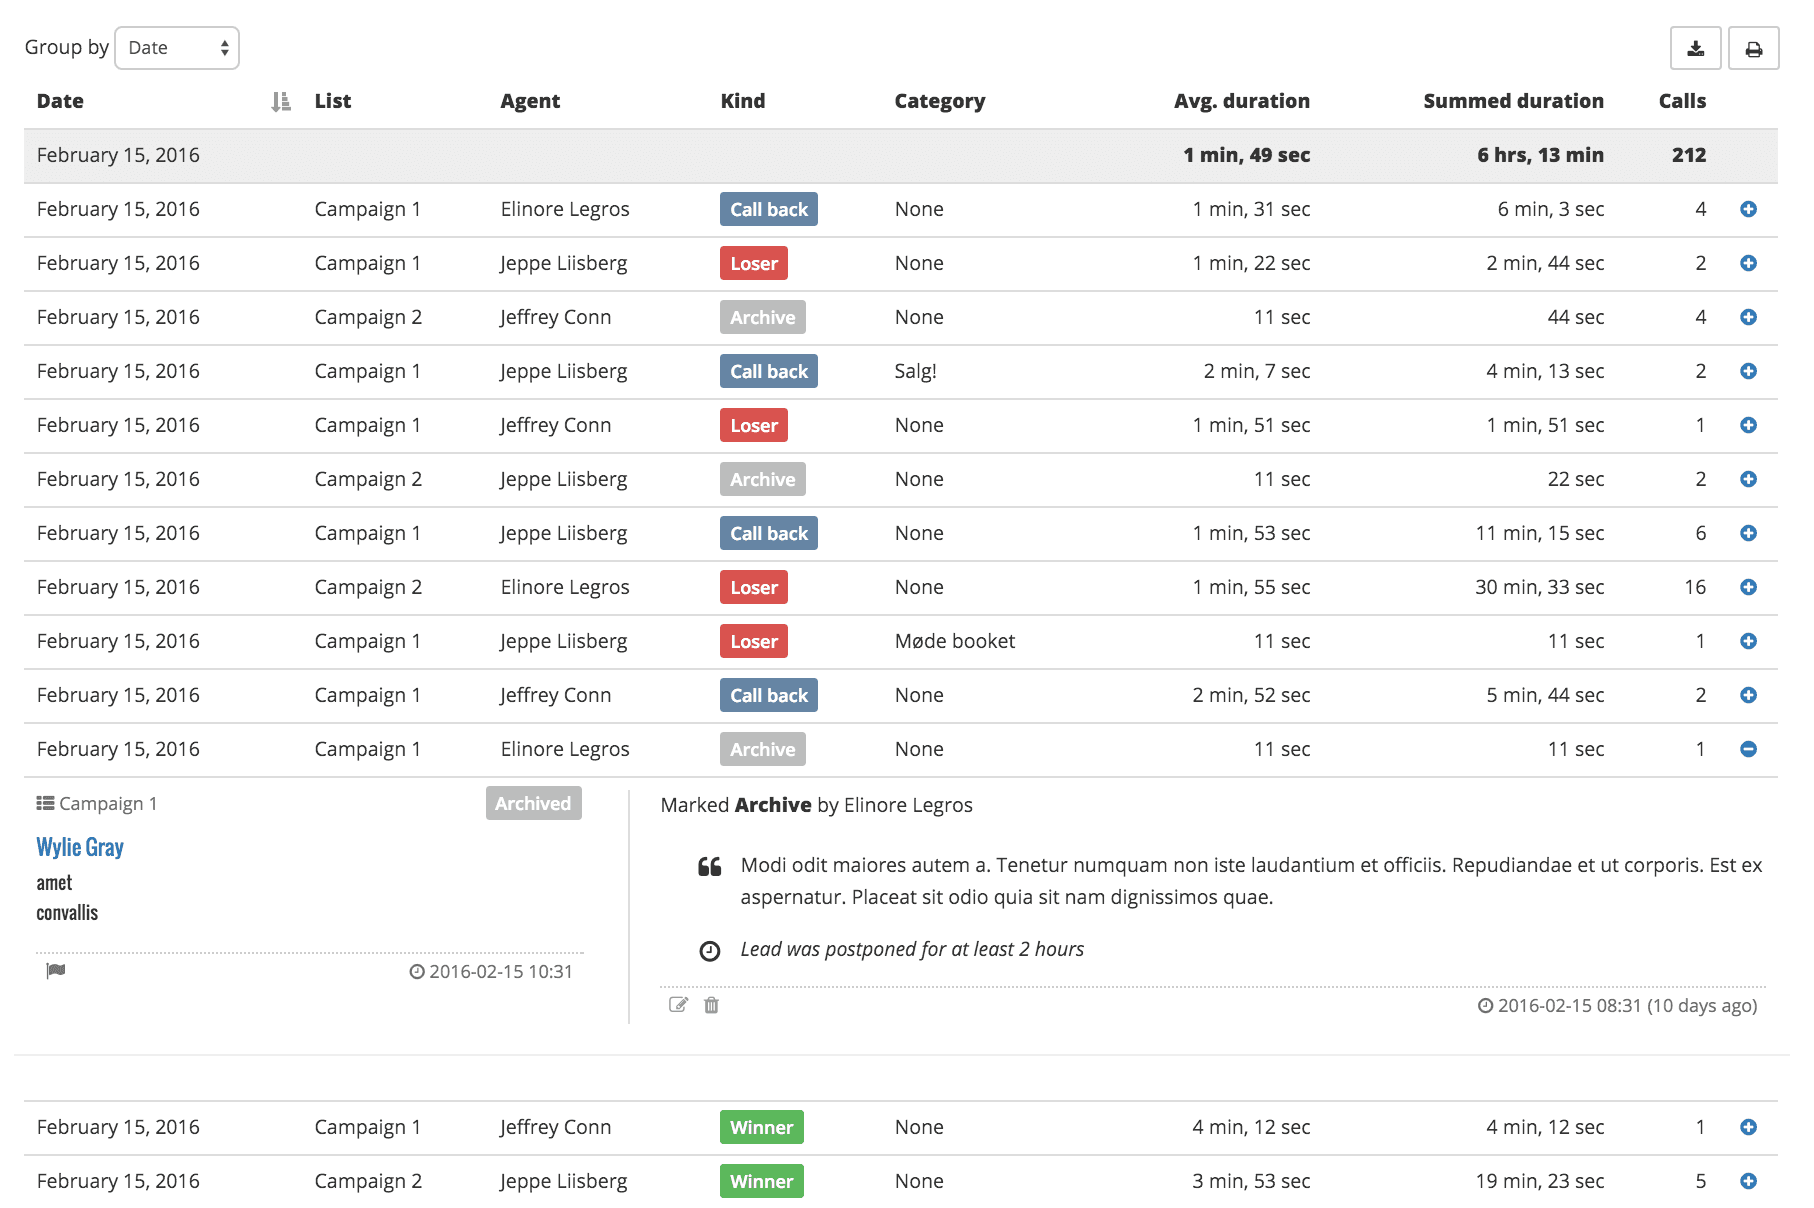Click the list icon beside Campaign 1
Viewport: 1814px width, 1208px height.
coord(45,803)
